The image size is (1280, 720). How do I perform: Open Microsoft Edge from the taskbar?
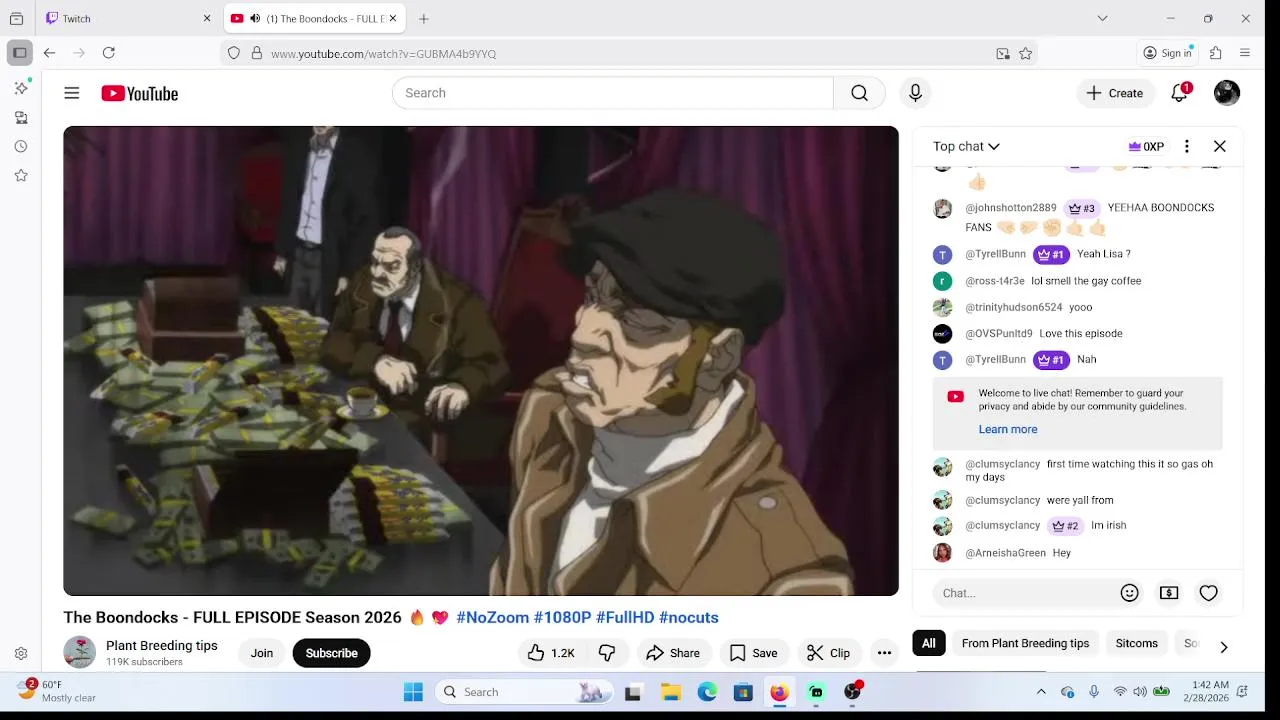point(707,692)
